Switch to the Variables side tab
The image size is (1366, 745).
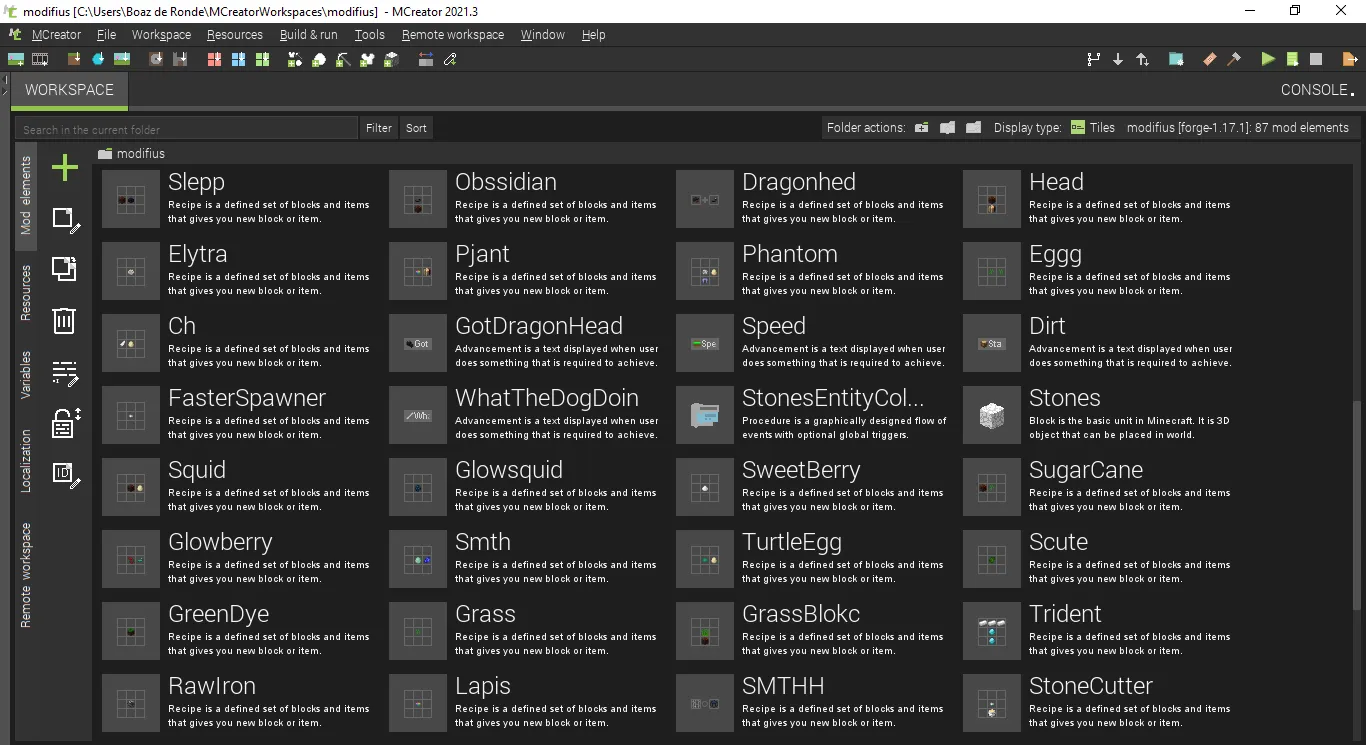click(27, 375)
